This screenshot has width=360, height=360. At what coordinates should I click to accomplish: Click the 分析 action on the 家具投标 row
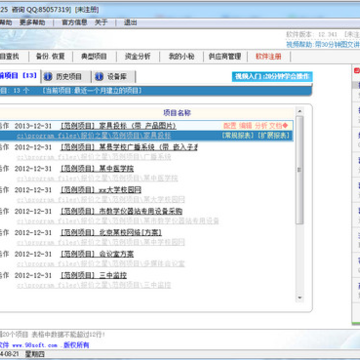(261, 126)
